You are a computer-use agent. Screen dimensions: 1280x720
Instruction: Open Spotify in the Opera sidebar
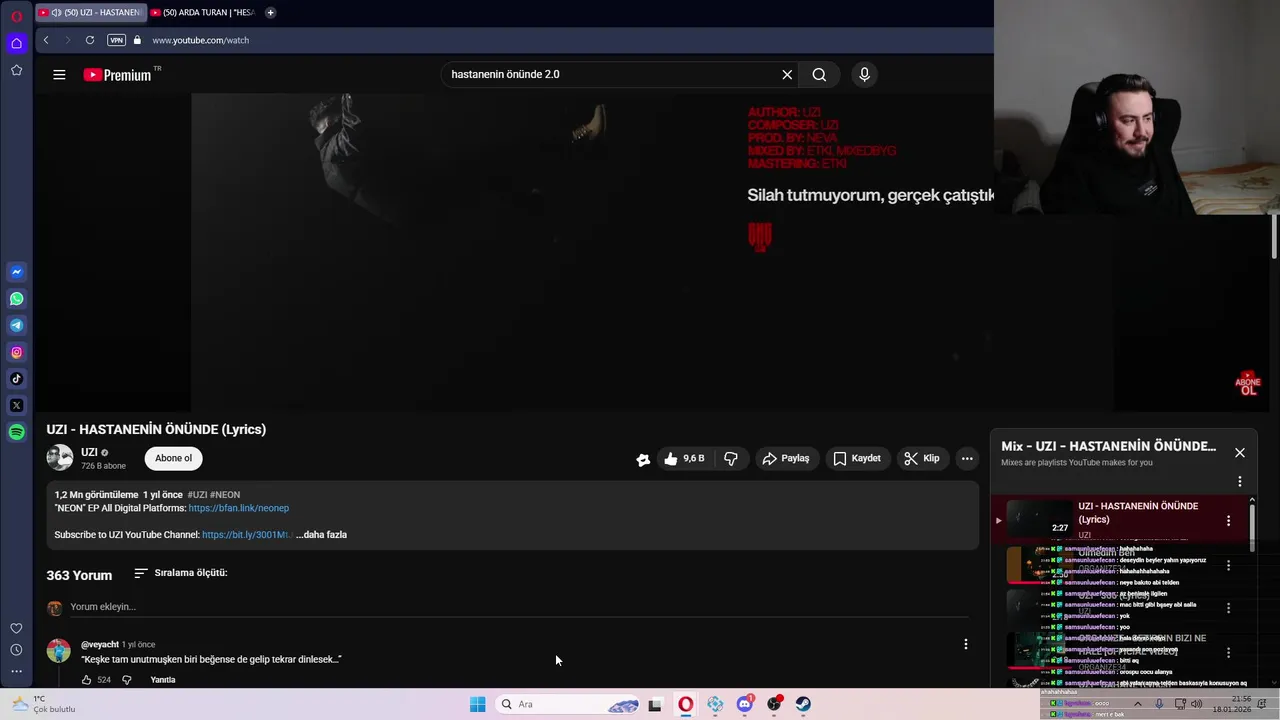click(x=16, y=432)
